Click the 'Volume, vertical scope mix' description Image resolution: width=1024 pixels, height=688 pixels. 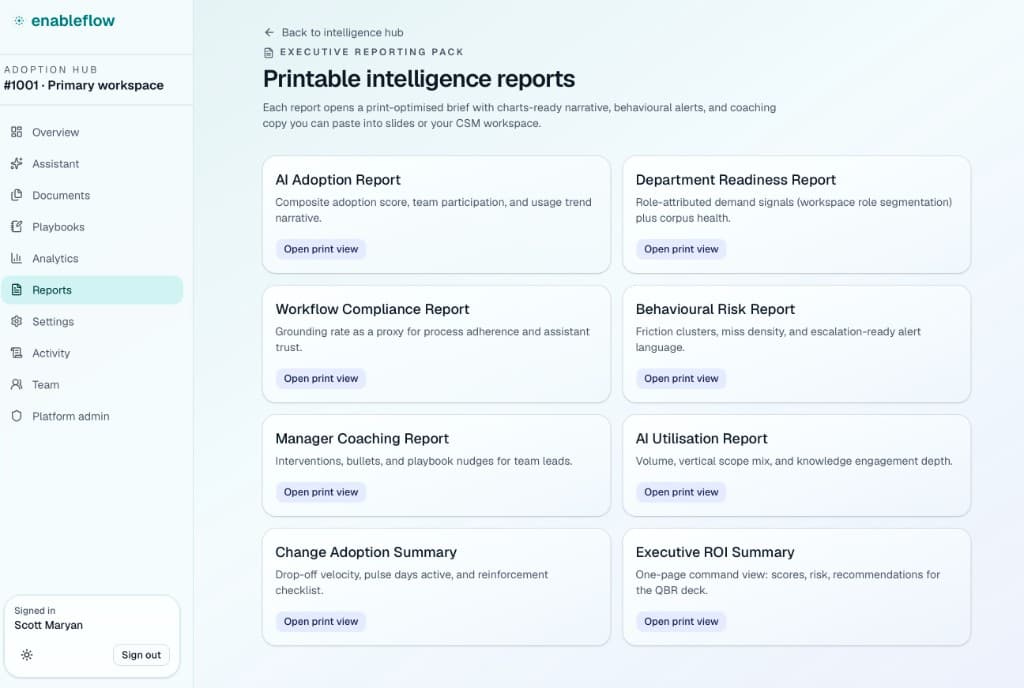pyautogui.click(x=793, y=461)
